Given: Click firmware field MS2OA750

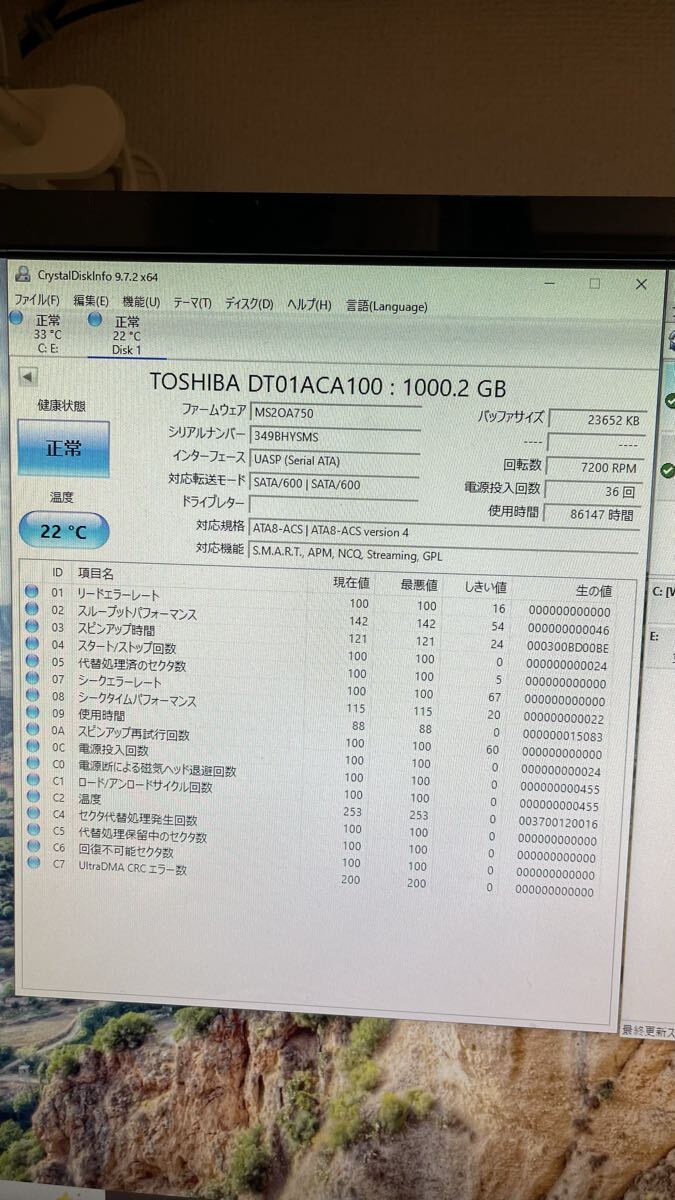Looking at the screenshot, I should coord(335,412).
